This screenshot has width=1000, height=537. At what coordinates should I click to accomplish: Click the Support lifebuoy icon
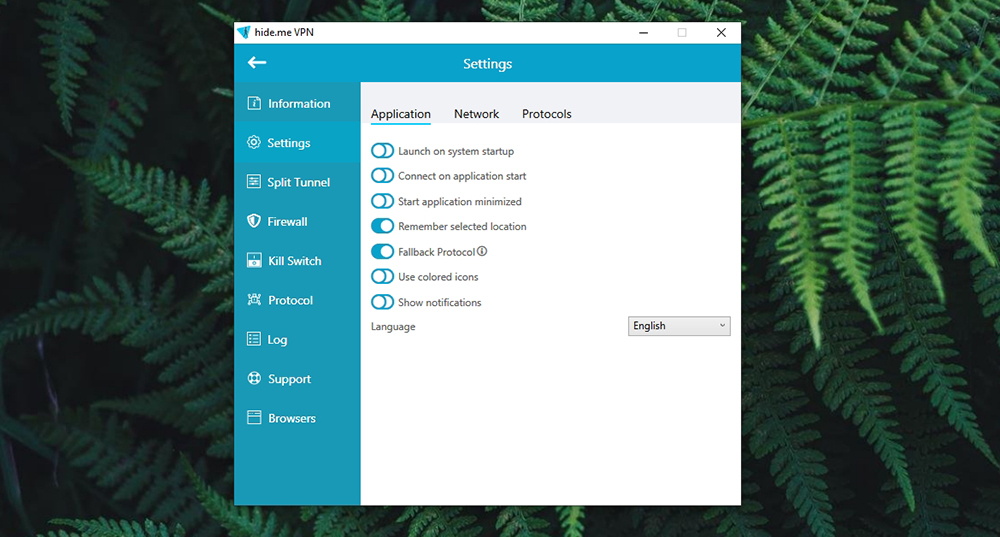point(254,378)
